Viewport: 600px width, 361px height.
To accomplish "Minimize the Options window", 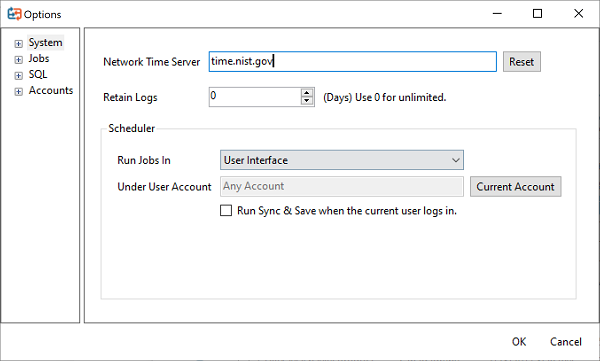I will coord(497,14).
